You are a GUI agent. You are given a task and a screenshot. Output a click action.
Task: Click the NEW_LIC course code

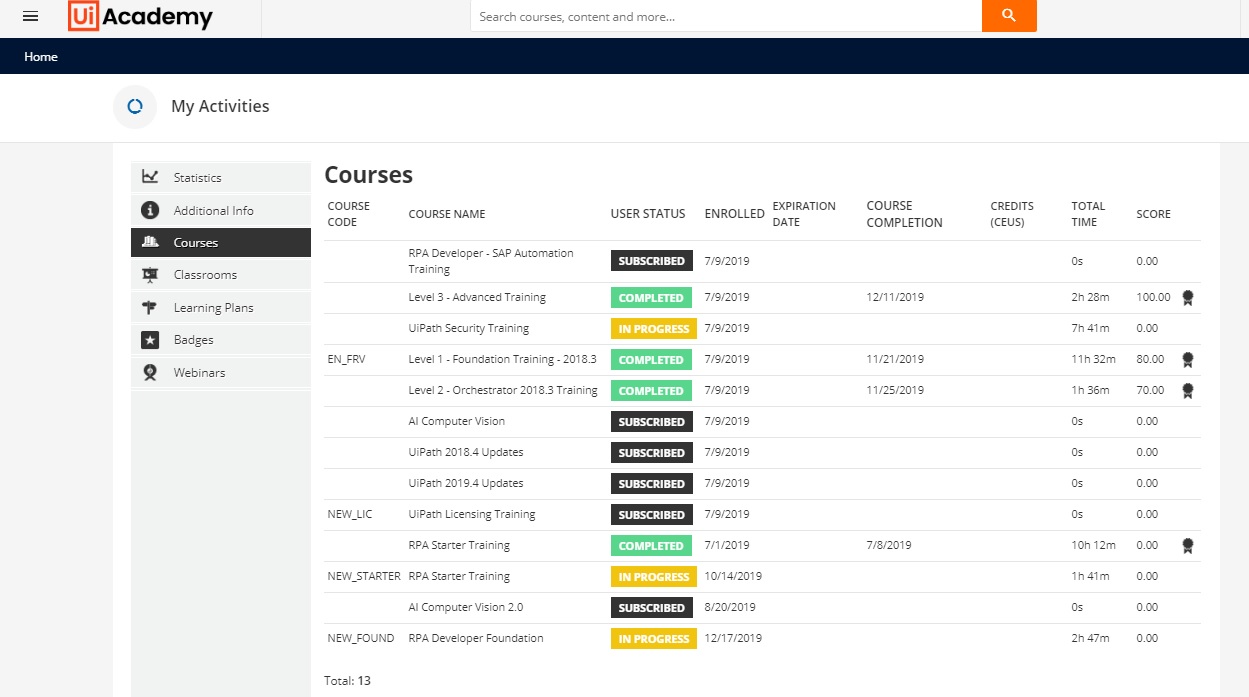[350, 514]
